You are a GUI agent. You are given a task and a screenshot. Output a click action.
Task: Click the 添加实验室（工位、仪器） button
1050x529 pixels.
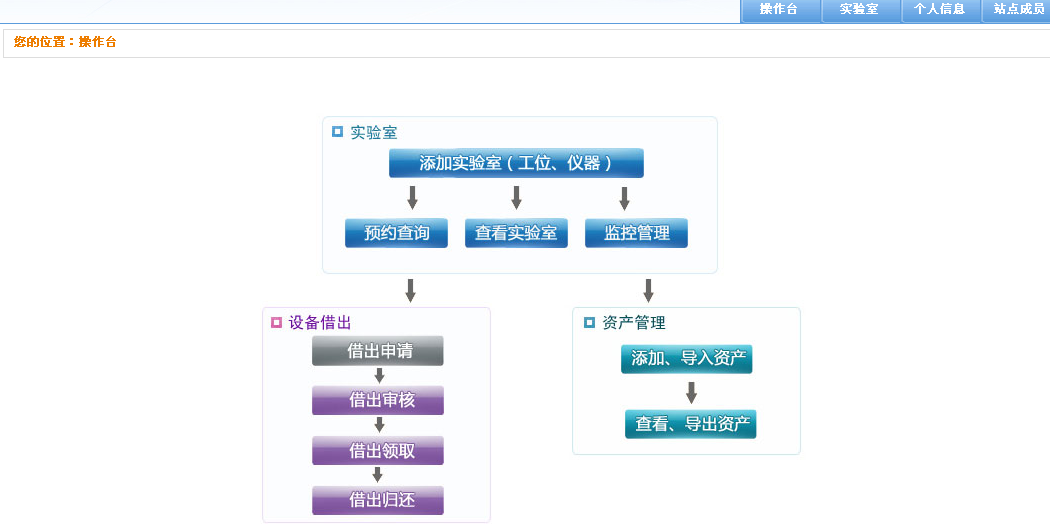click(516, 163)
